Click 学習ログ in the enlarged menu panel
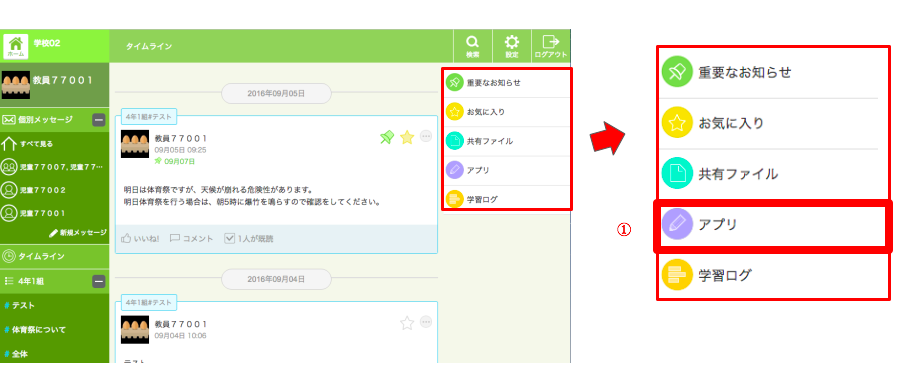The width and height of the screenshot is (907, 366). pyautogui.click(x=773, y=275)
